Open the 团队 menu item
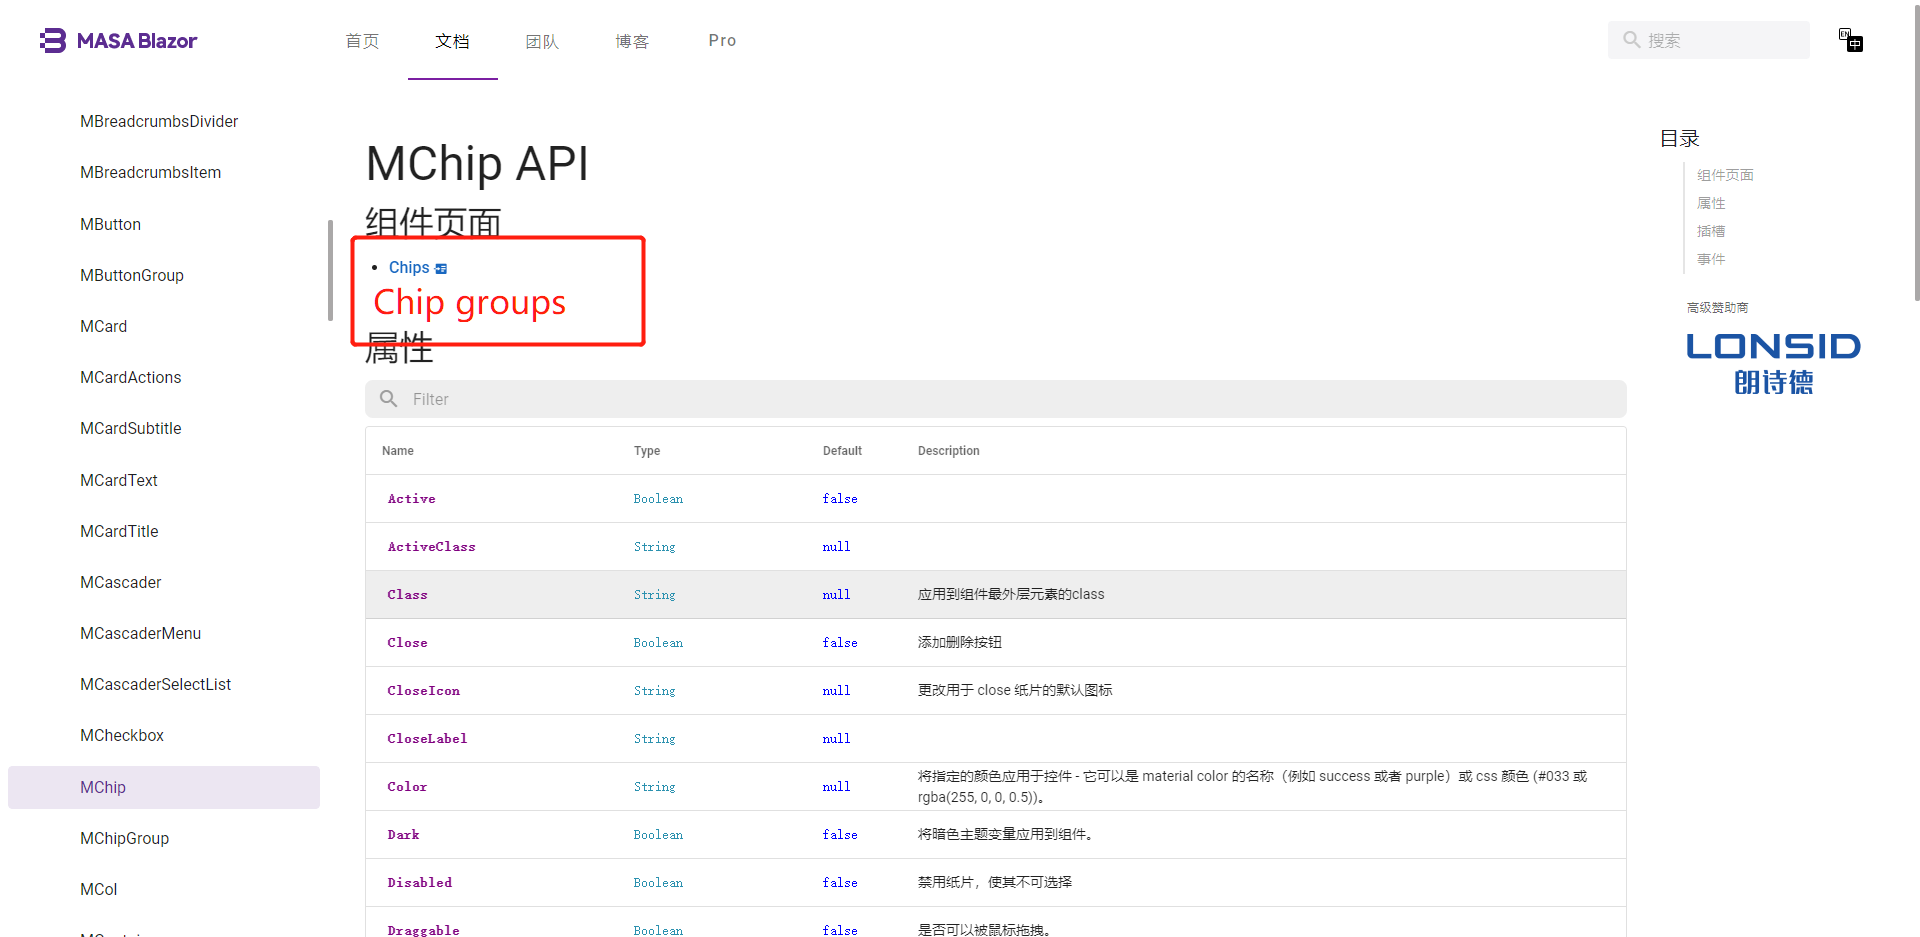Image resolution: width=1920 pixels, height=937 pixels. click(x=542, y=41)
